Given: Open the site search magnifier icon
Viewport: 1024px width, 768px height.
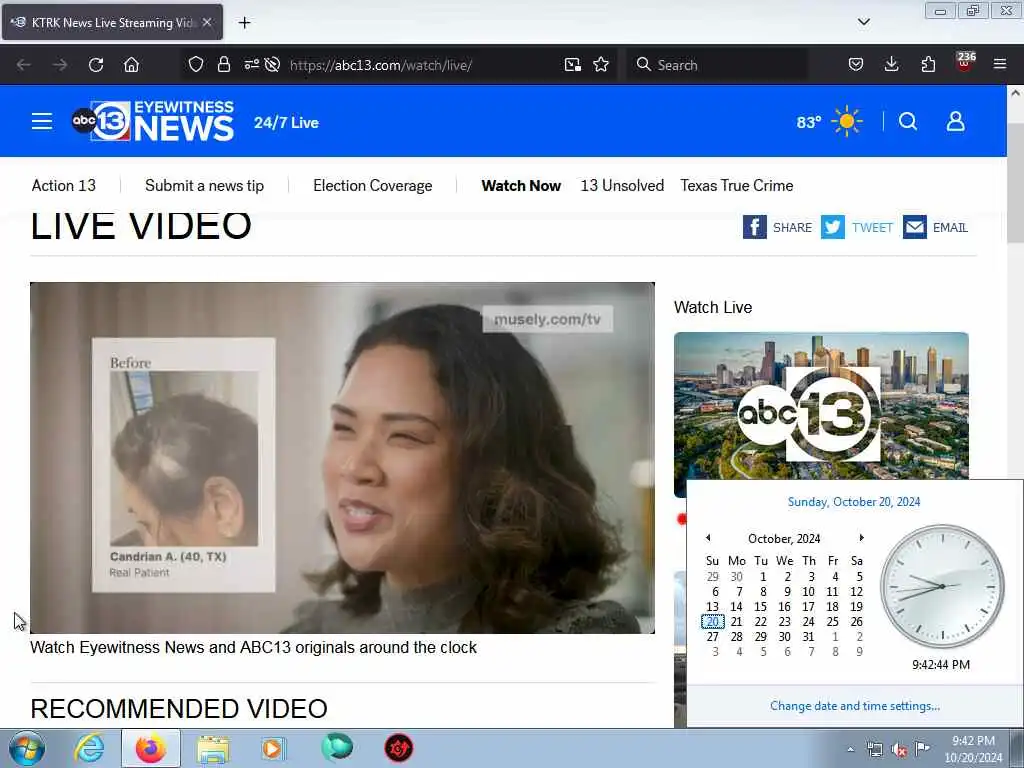Looking at the screenshot, I should click(x=908, y=121).
